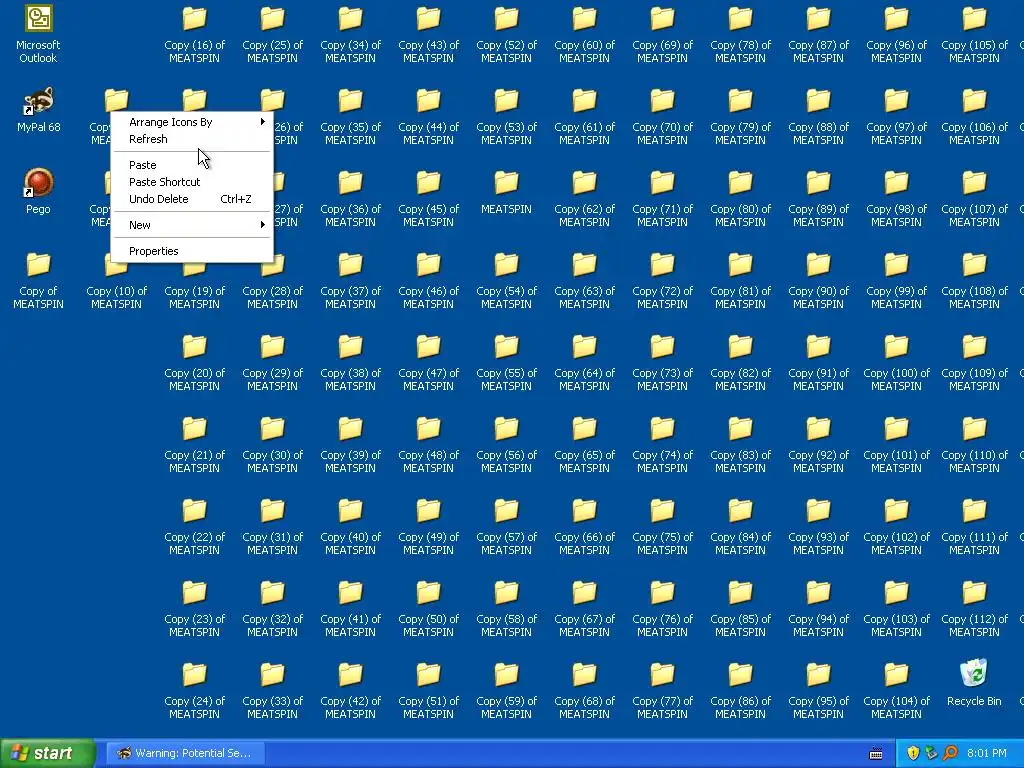The image size is (1024, 768).
Task: Open Properties from the context menu
Action: [x=192, y=251]
